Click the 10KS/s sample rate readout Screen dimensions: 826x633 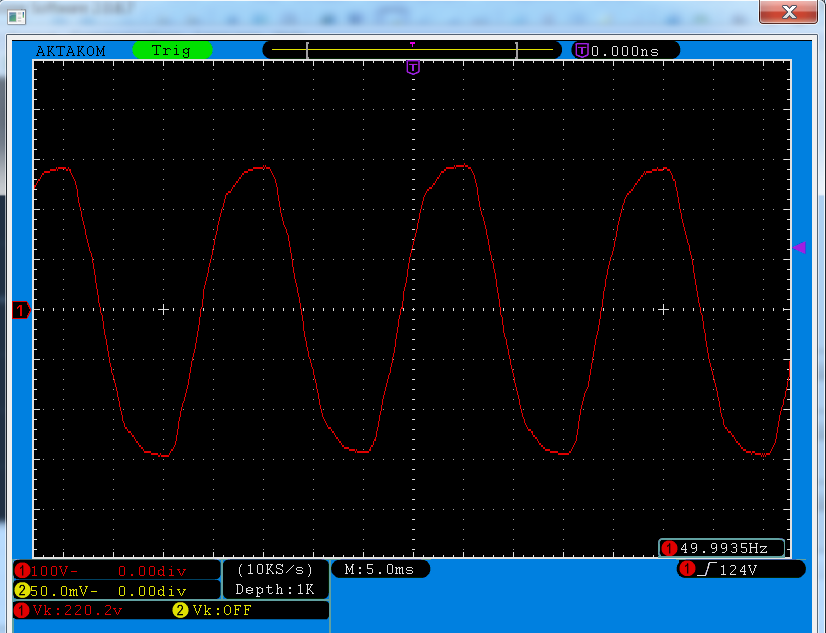[x=275, y=569]
